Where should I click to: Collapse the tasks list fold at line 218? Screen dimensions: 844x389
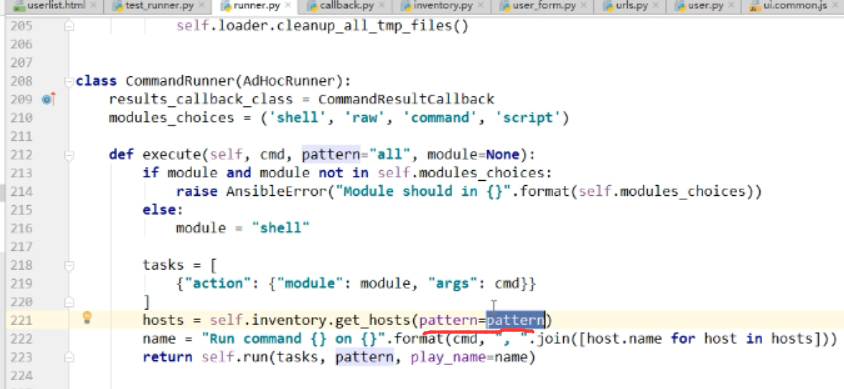coord(69,265)
